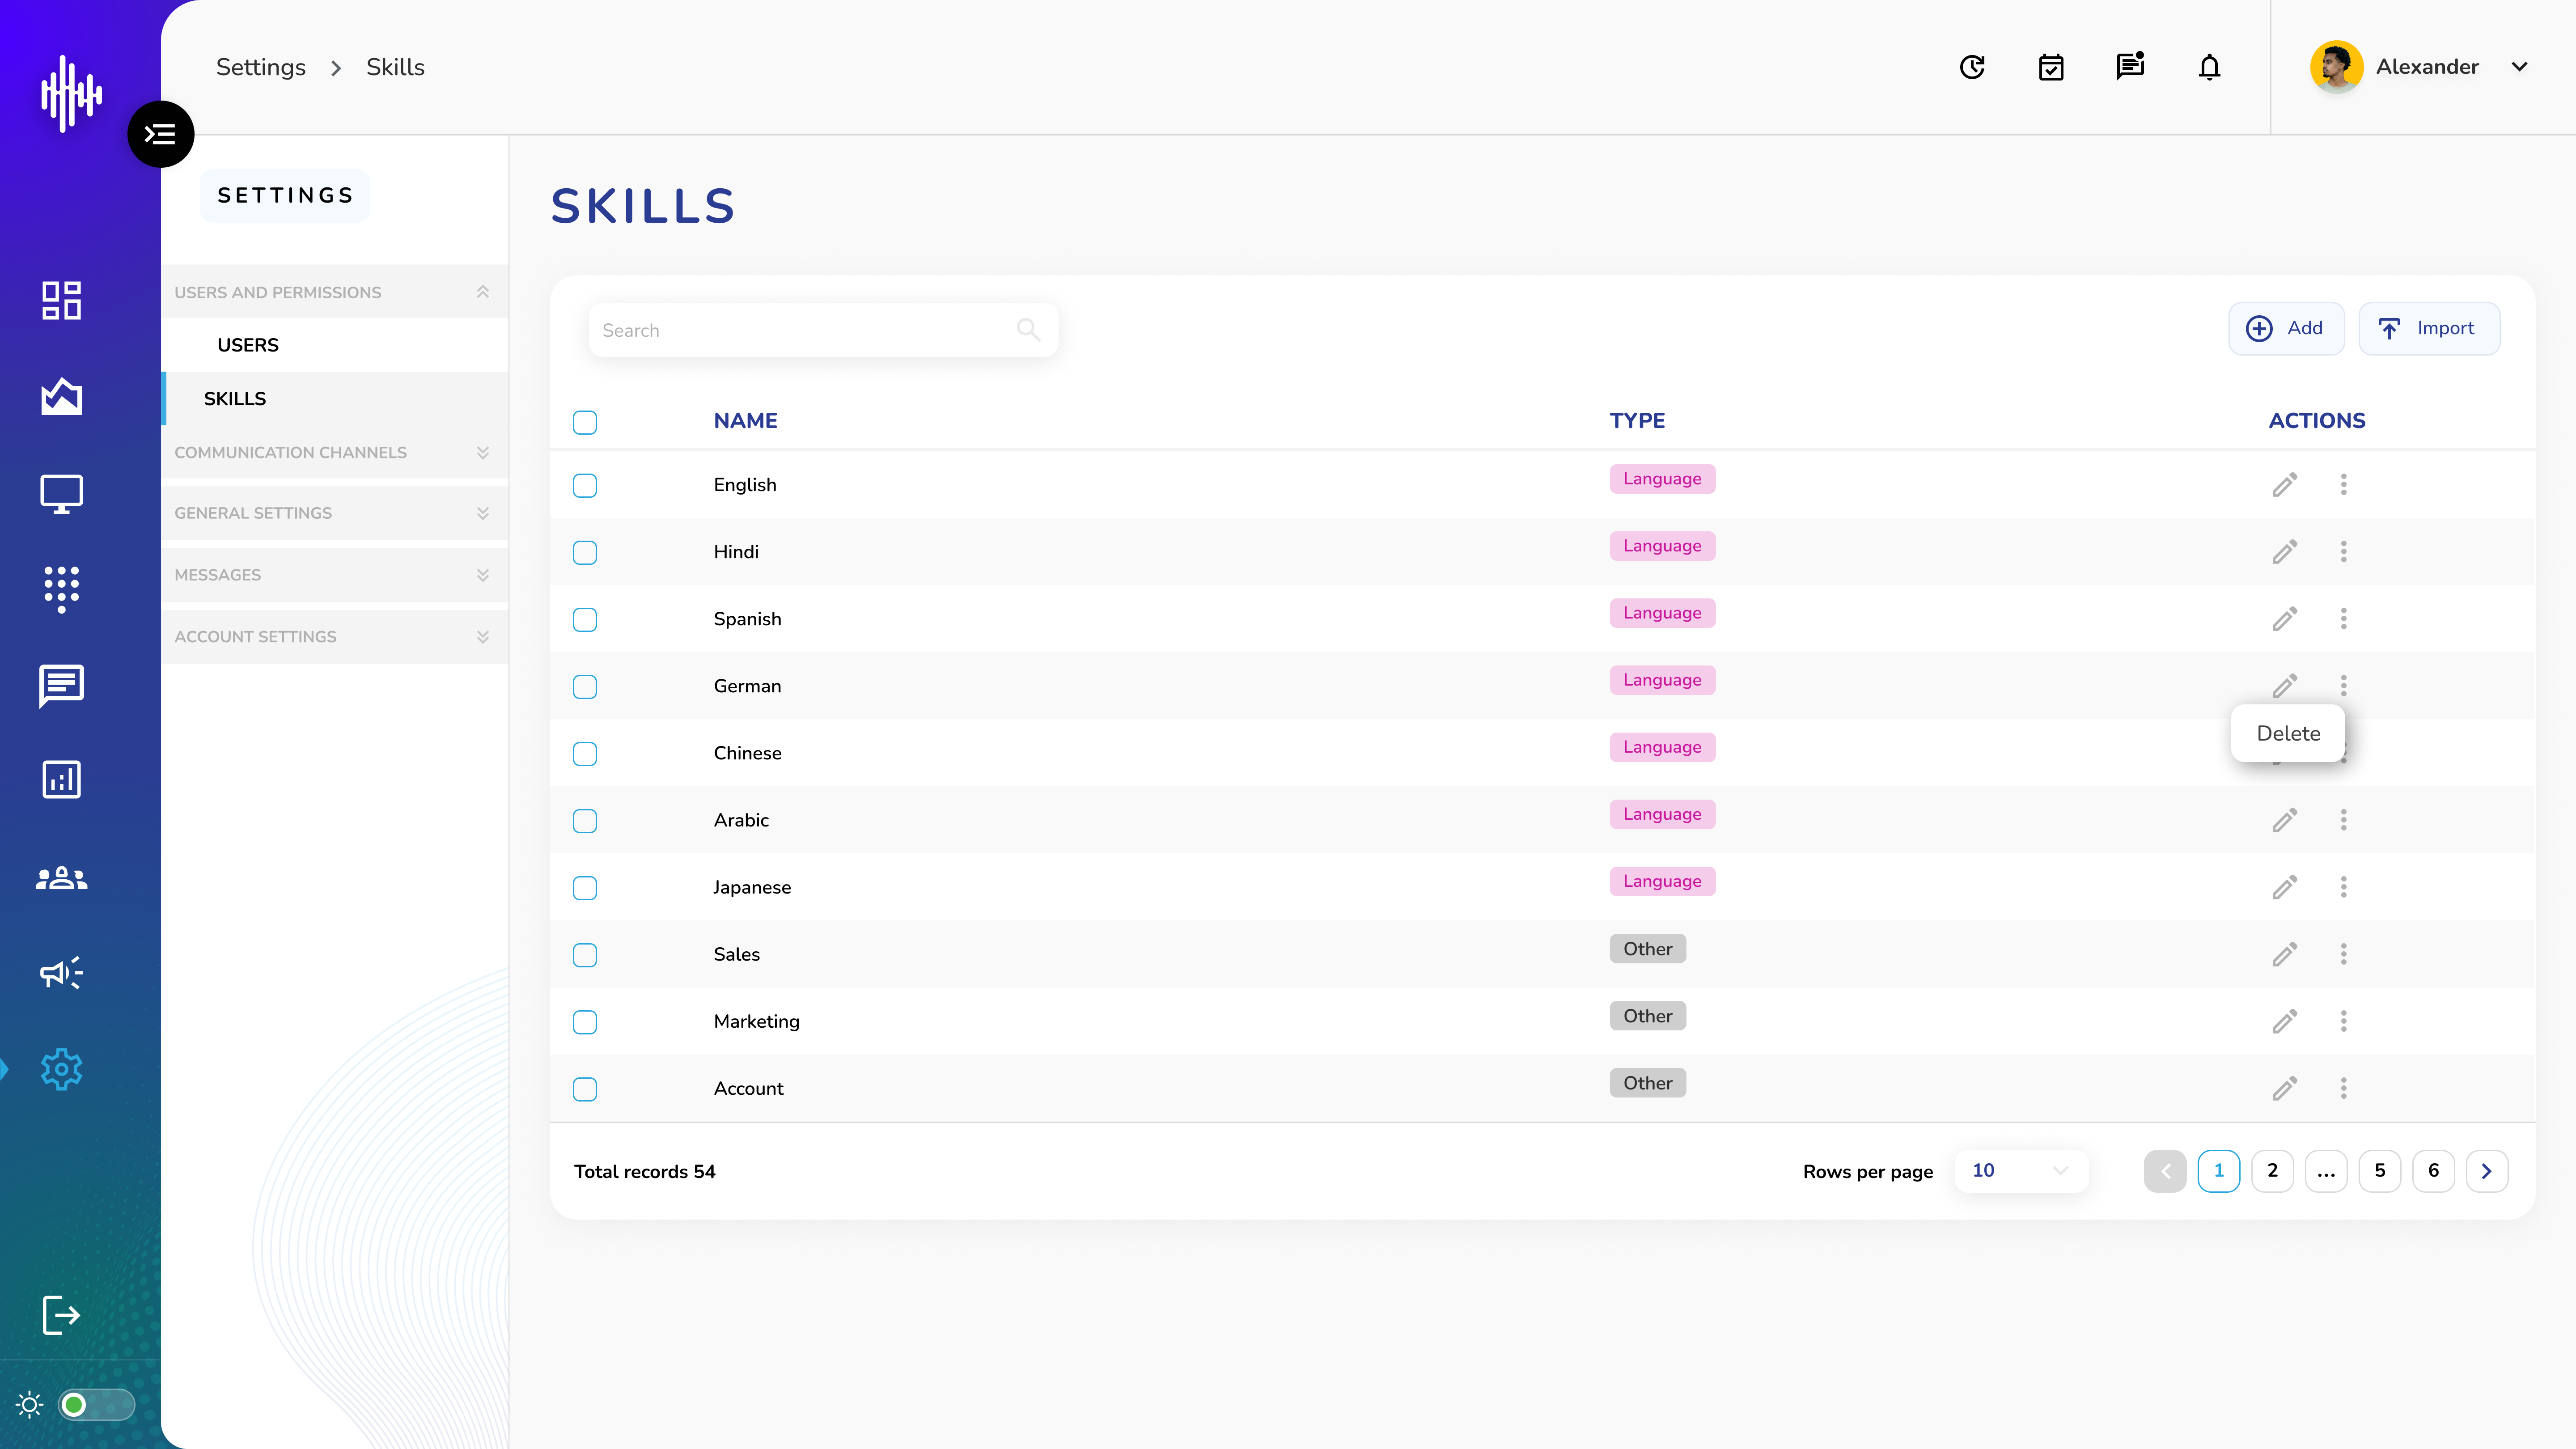The width and height of the screenshot is (2576, 1449).
Task: Click the pagination ellipsis button
Action: [2326, 1171]
